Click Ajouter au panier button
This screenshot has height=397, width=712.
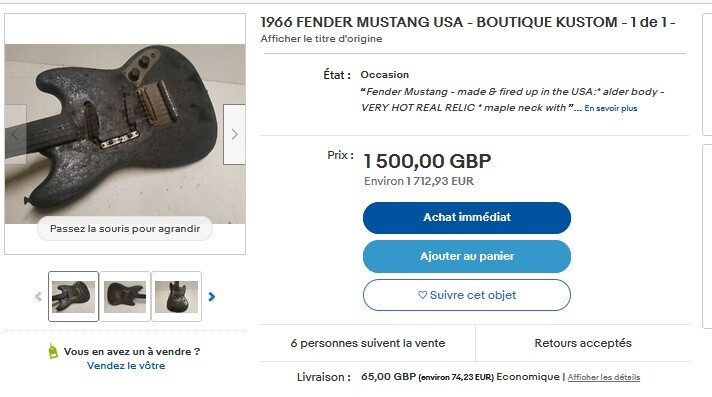pos(467,256)
